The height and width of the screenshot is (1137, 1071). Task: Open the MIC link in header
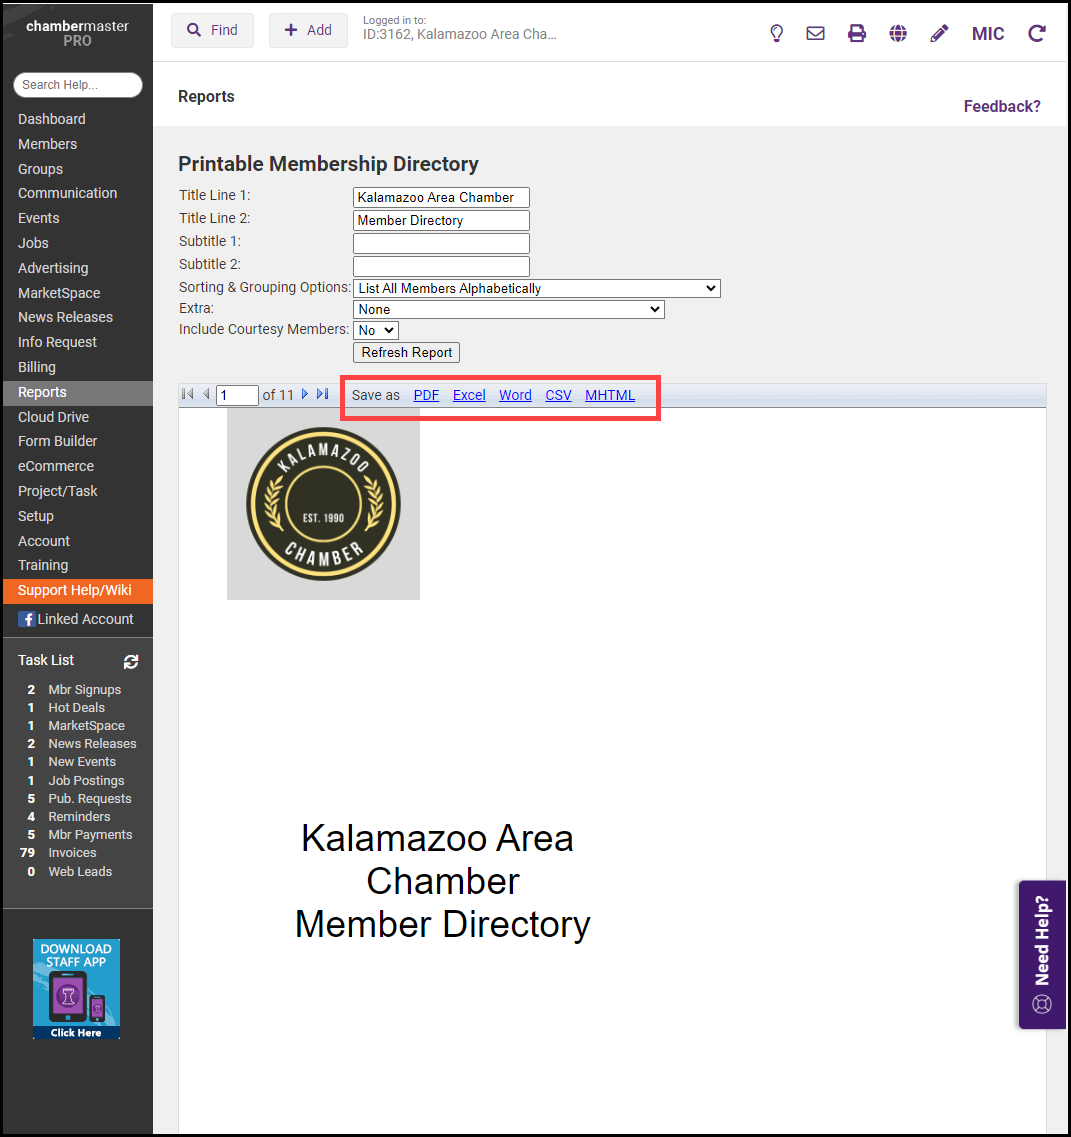point(988,34)
